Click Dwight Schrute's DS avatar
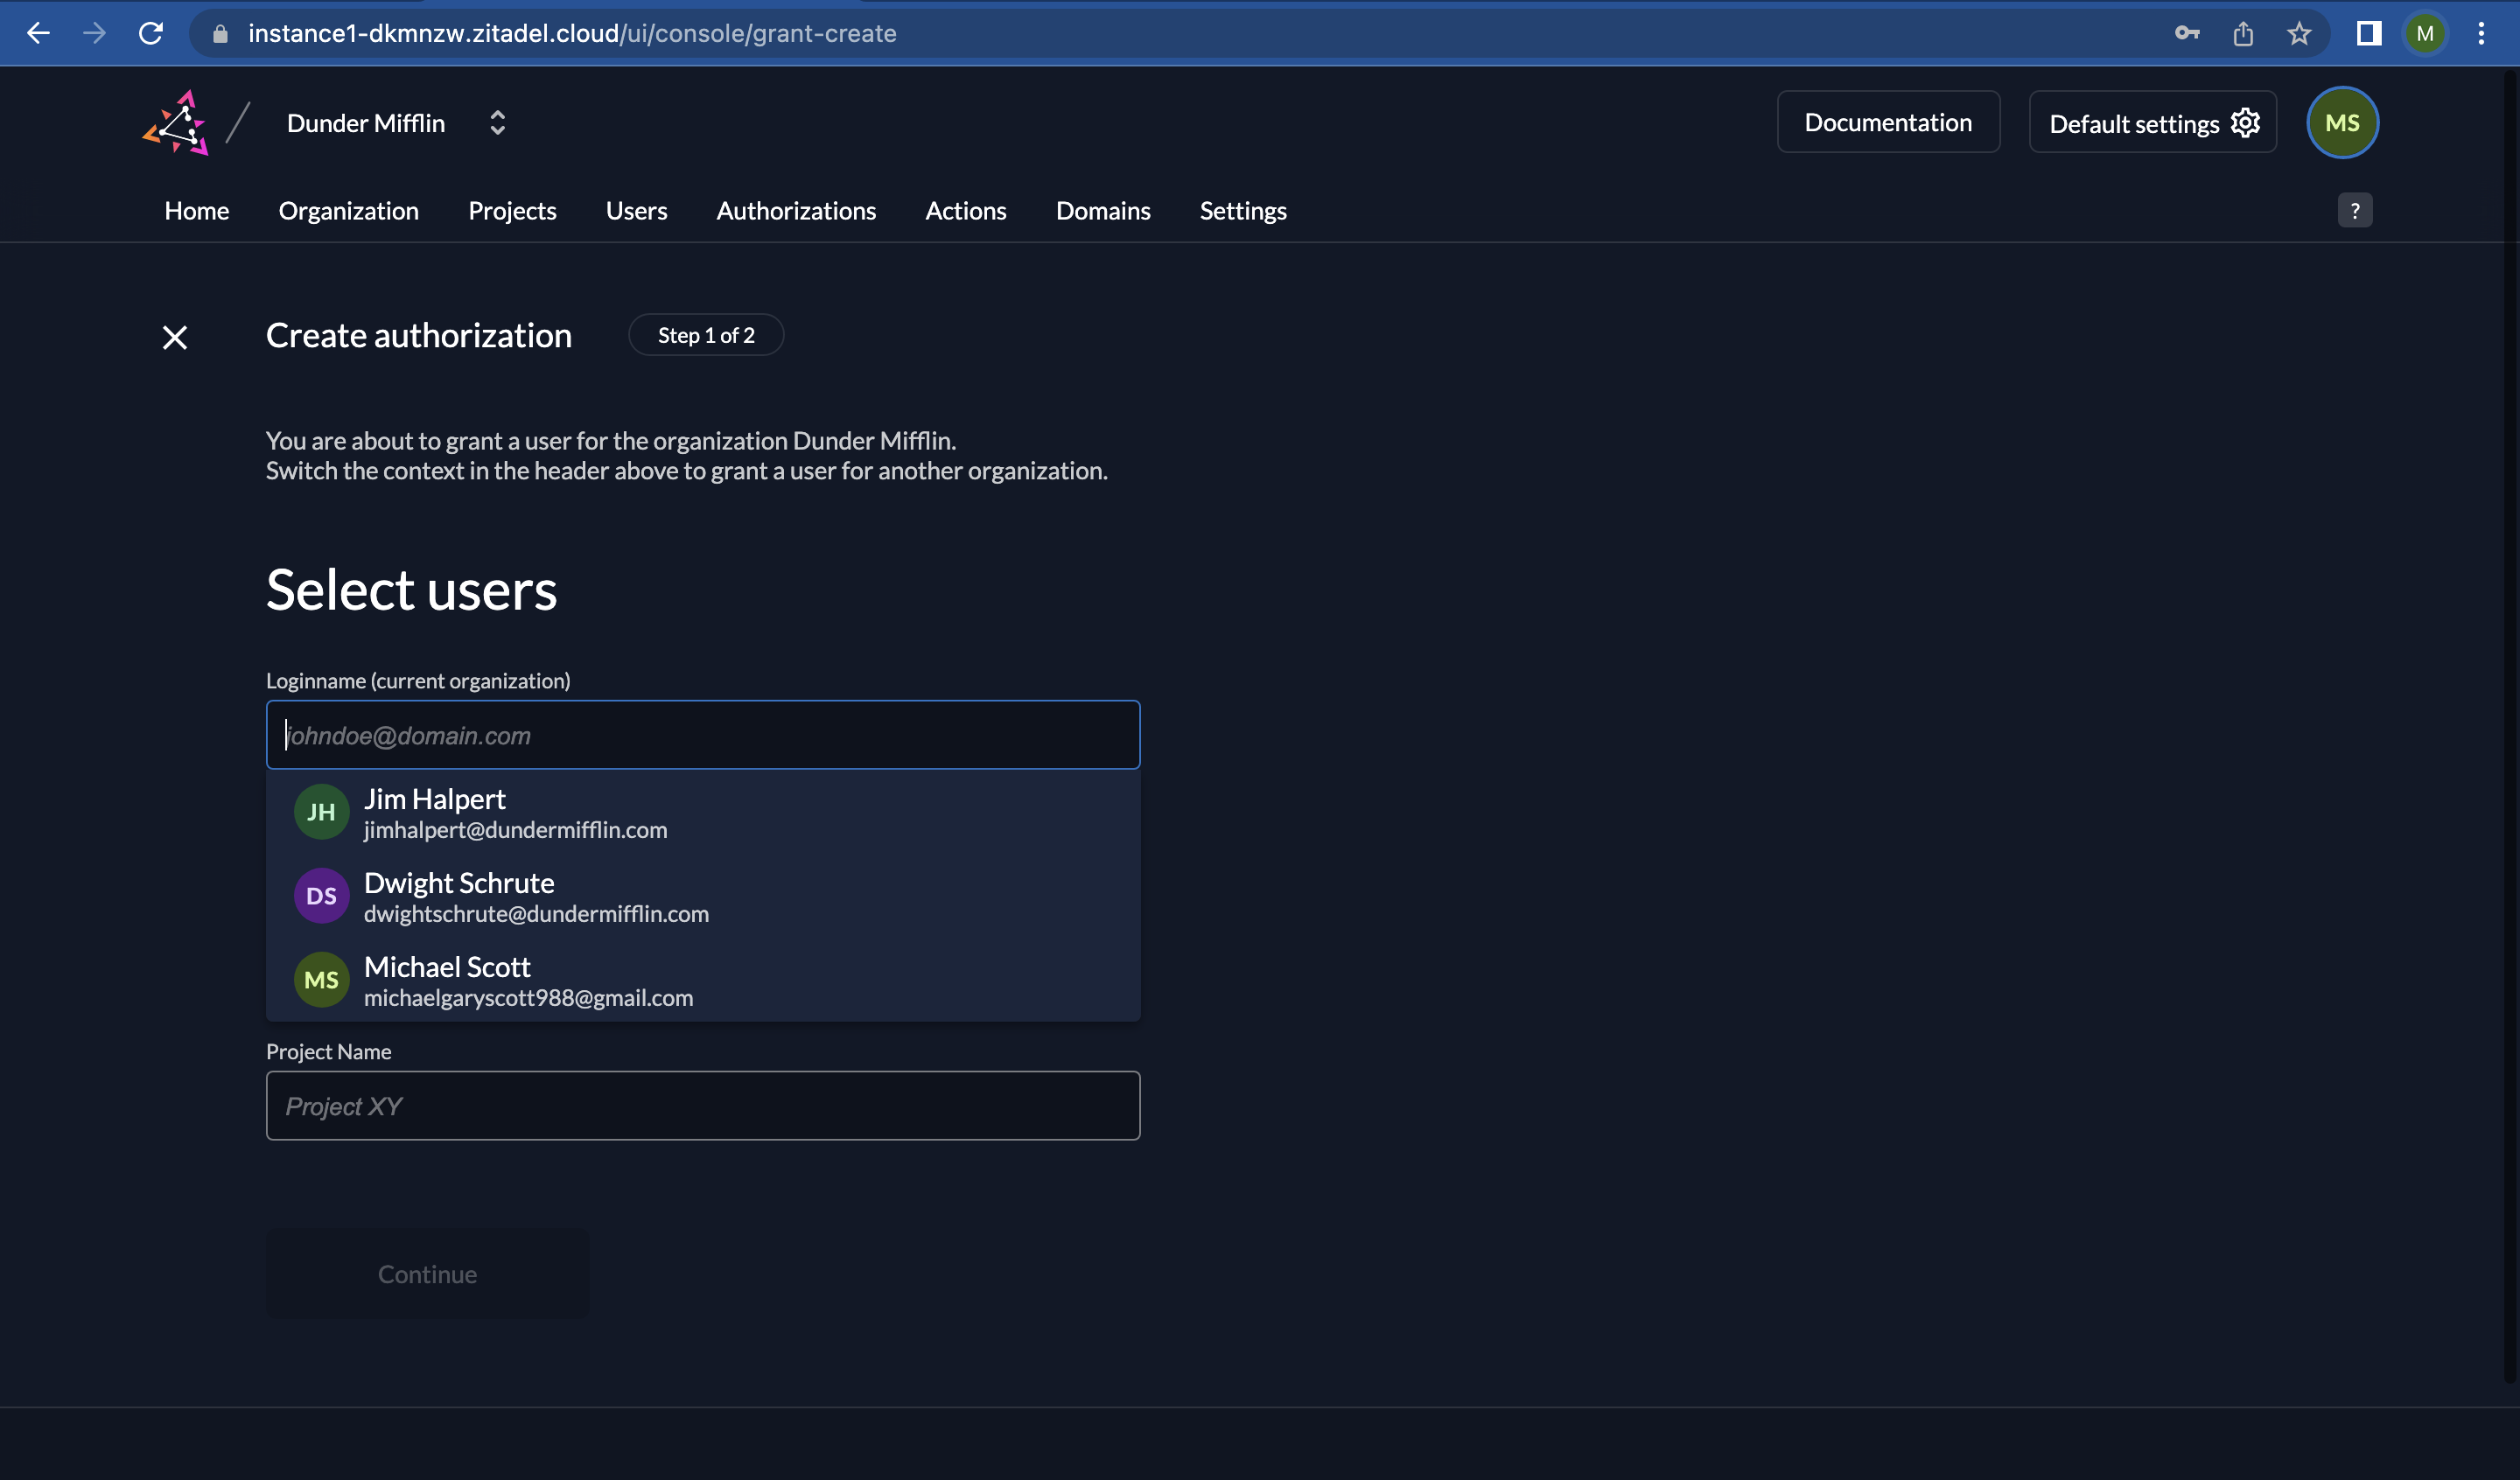 coord(321,895)
